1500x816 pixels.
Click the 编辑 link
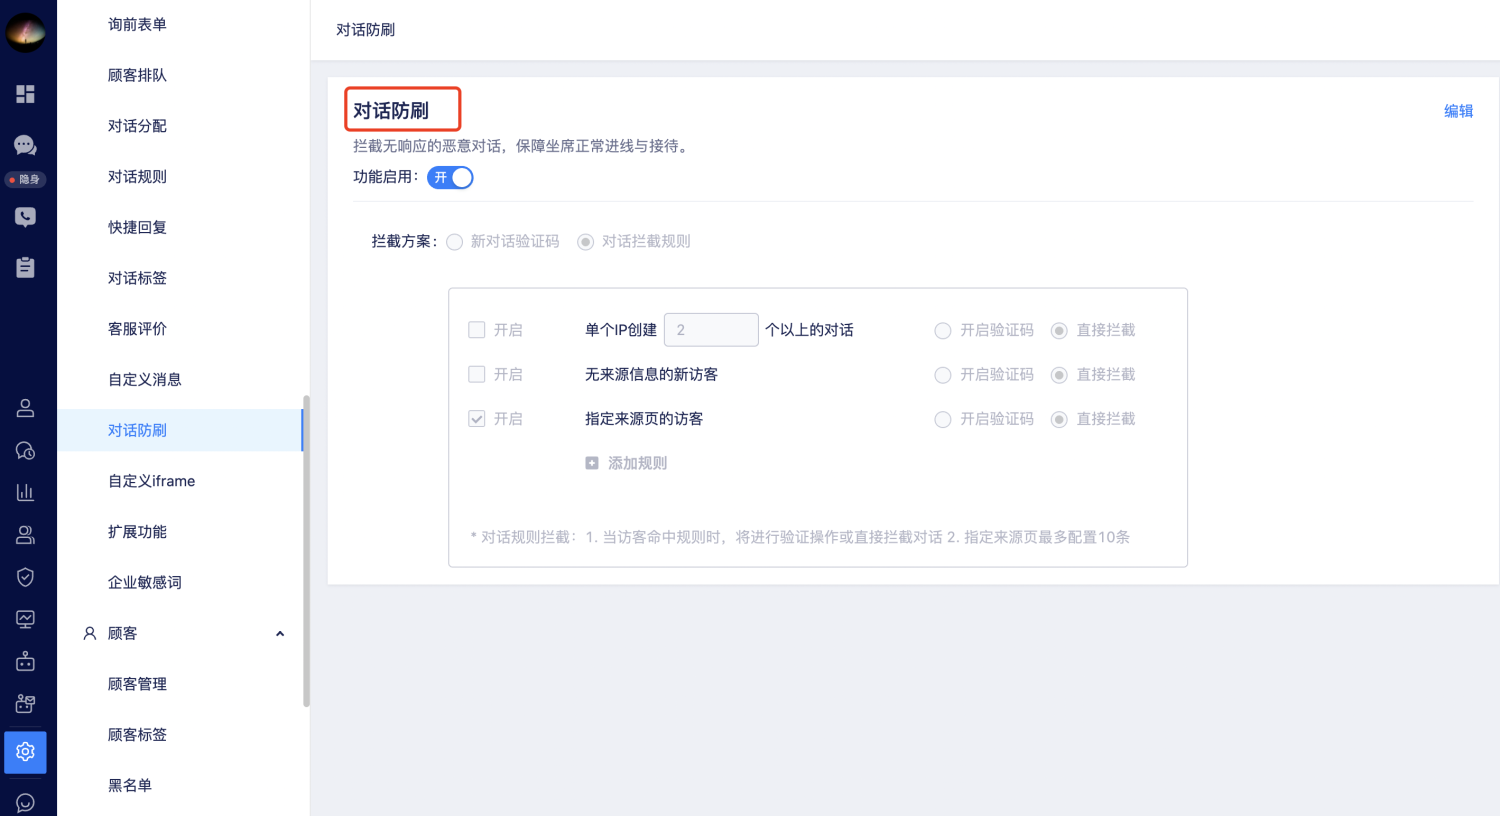(1458, 111)
